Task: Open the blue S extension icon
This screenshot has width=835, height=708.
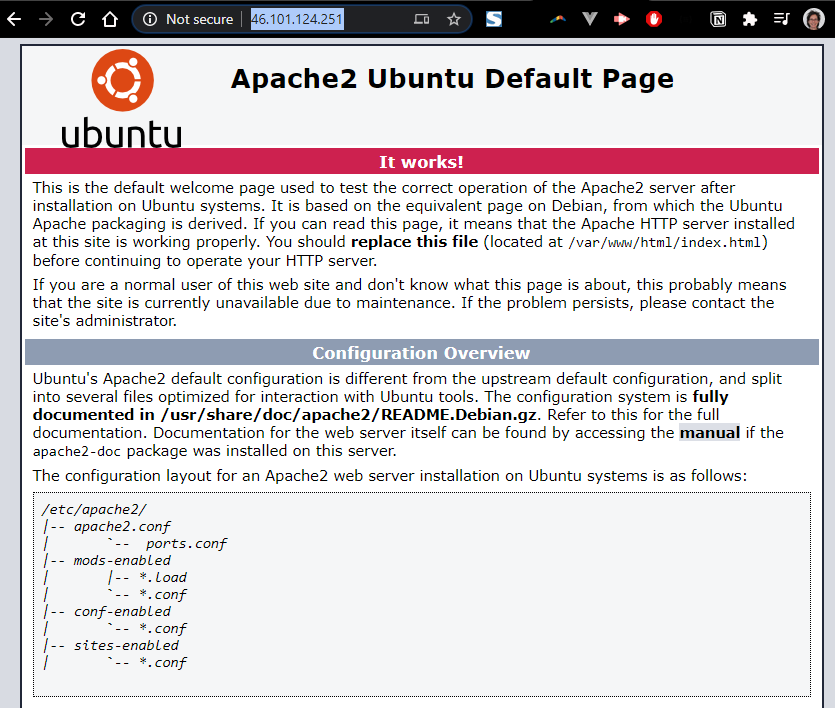Action: [x=494, y=20]
